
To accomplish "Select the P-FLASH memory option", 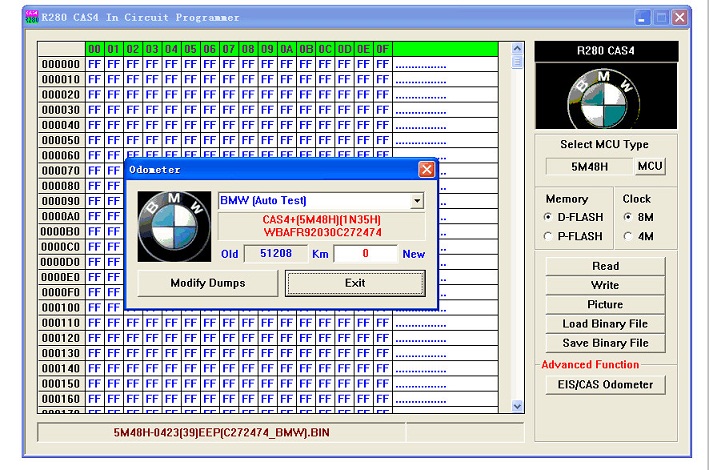I will pos(548,236).
